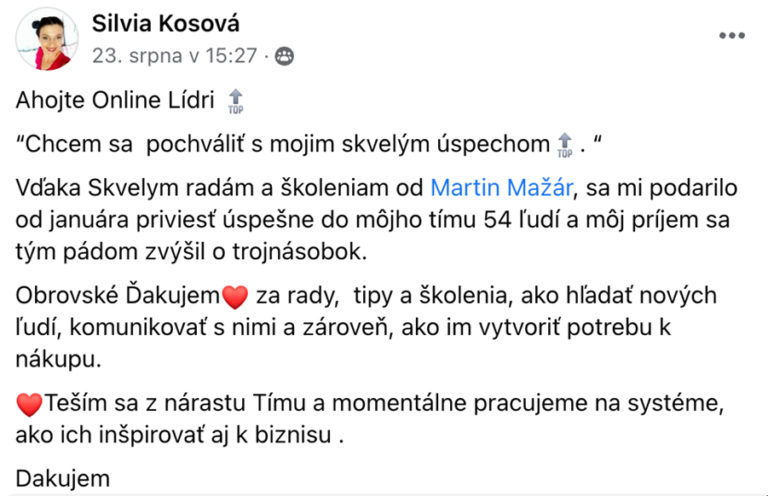768x496 pixels.
Task: Click red heart after Obrovské Ďakujem
Action: click(x=235, y=297)
